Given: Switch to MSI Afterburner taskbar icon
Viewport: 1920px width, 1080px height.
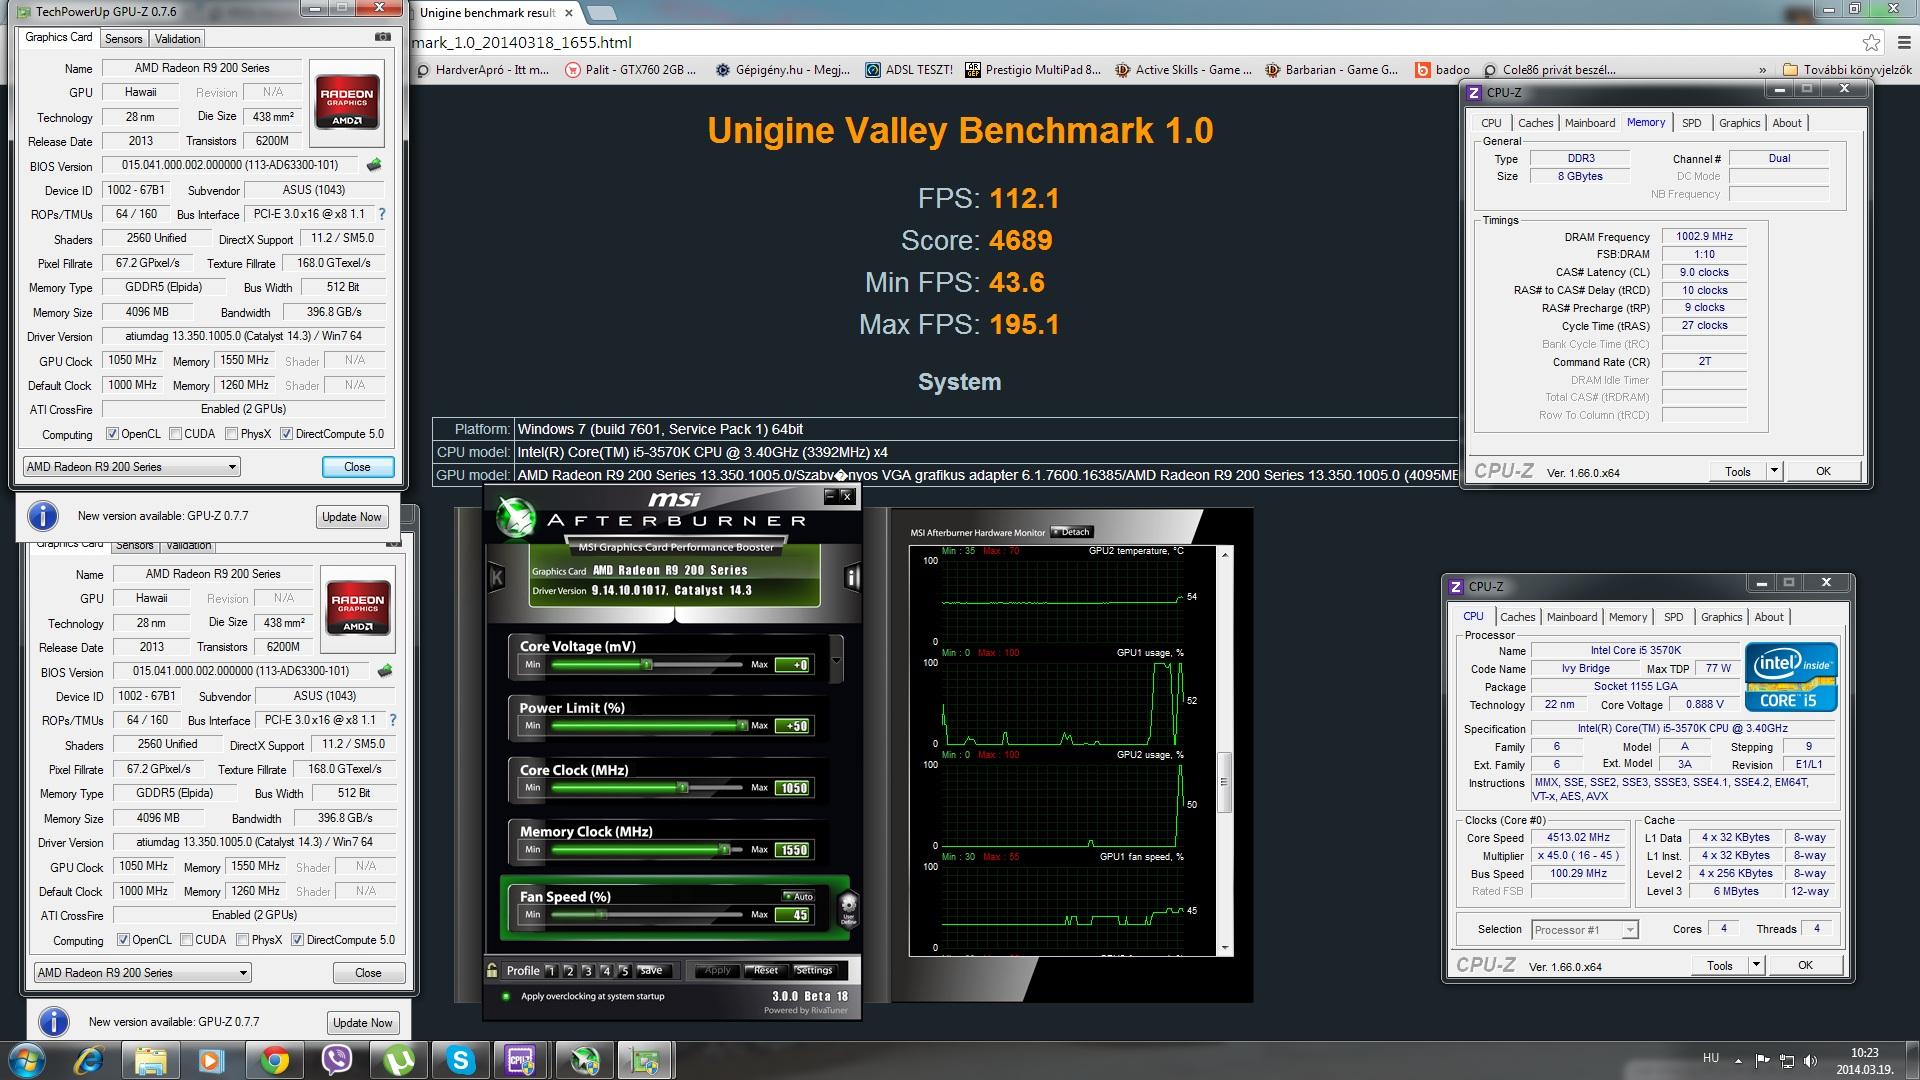Looking at the screenshot, I should tap(584, 1060).
